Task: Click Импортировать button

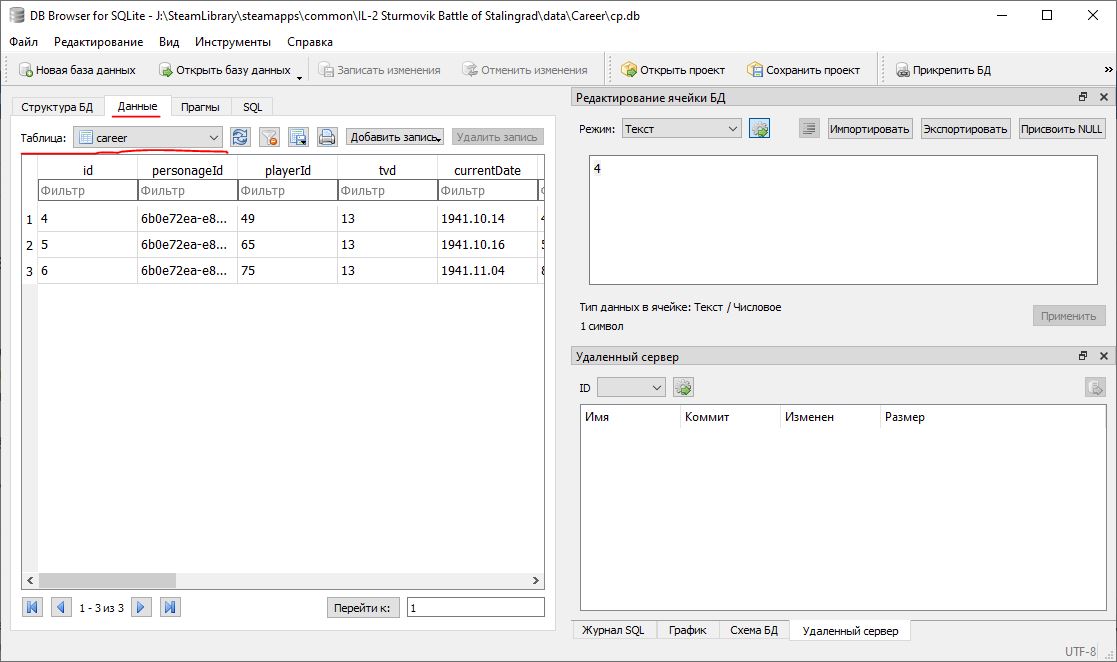Action: pyautogui.click(x=870, y=129)
